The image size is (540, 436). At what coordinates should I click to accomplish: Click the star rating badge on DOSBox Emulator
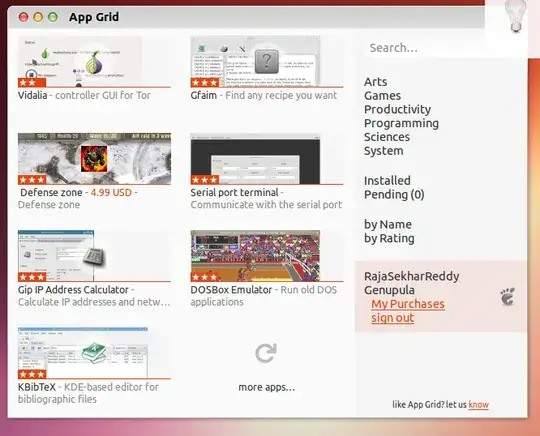pyautogui.click(x=205, y=277)
